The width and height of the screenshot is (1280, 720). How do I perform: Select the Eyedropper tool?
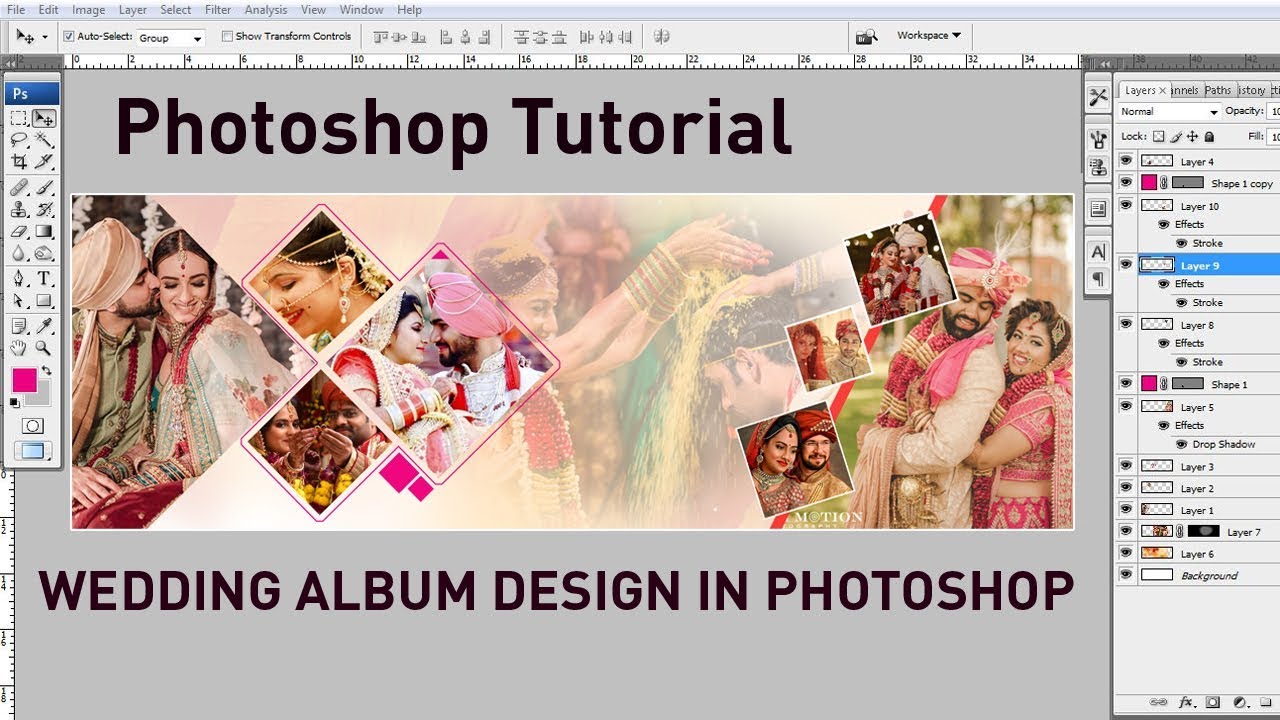(44, 326)
